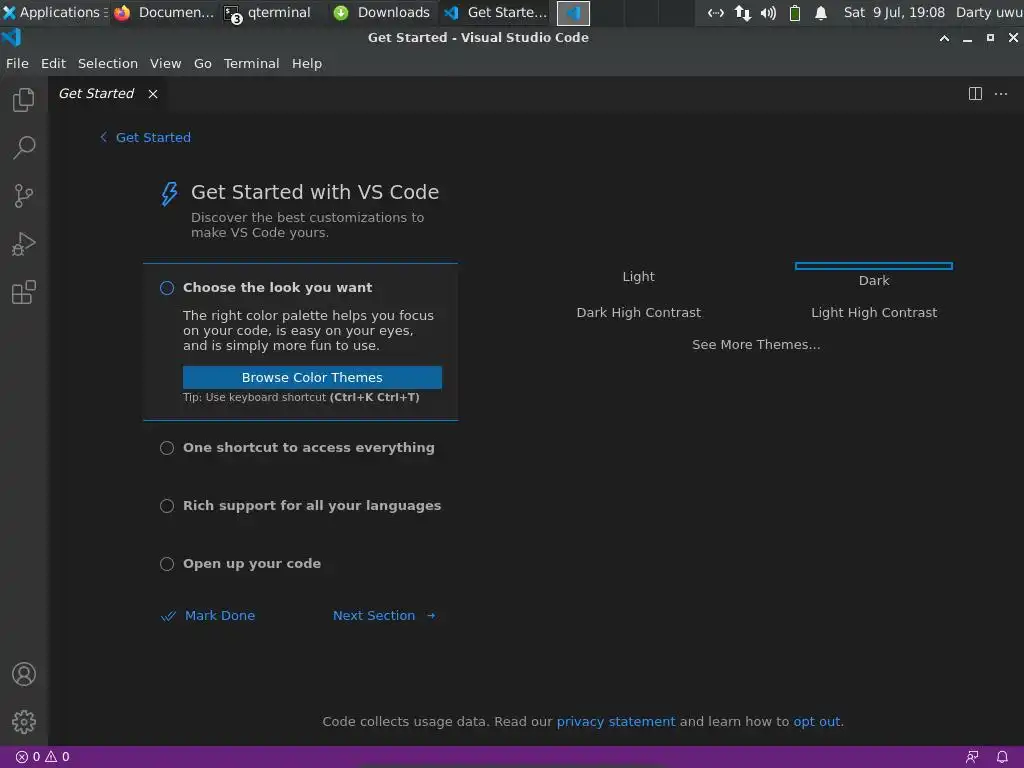Open the Search view in activity bar
1024x768 pixels.
[x=24, y=148]
